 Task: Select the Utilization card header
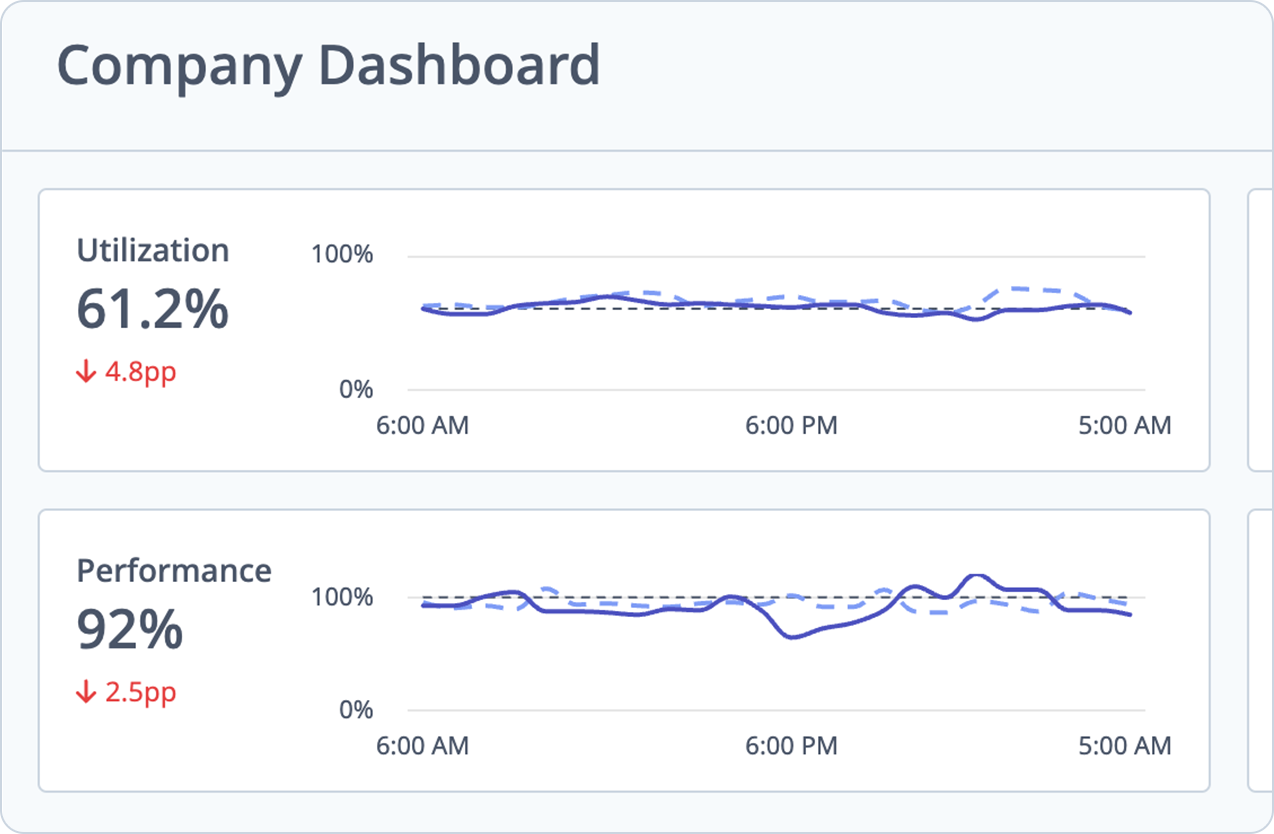[151, 250]
